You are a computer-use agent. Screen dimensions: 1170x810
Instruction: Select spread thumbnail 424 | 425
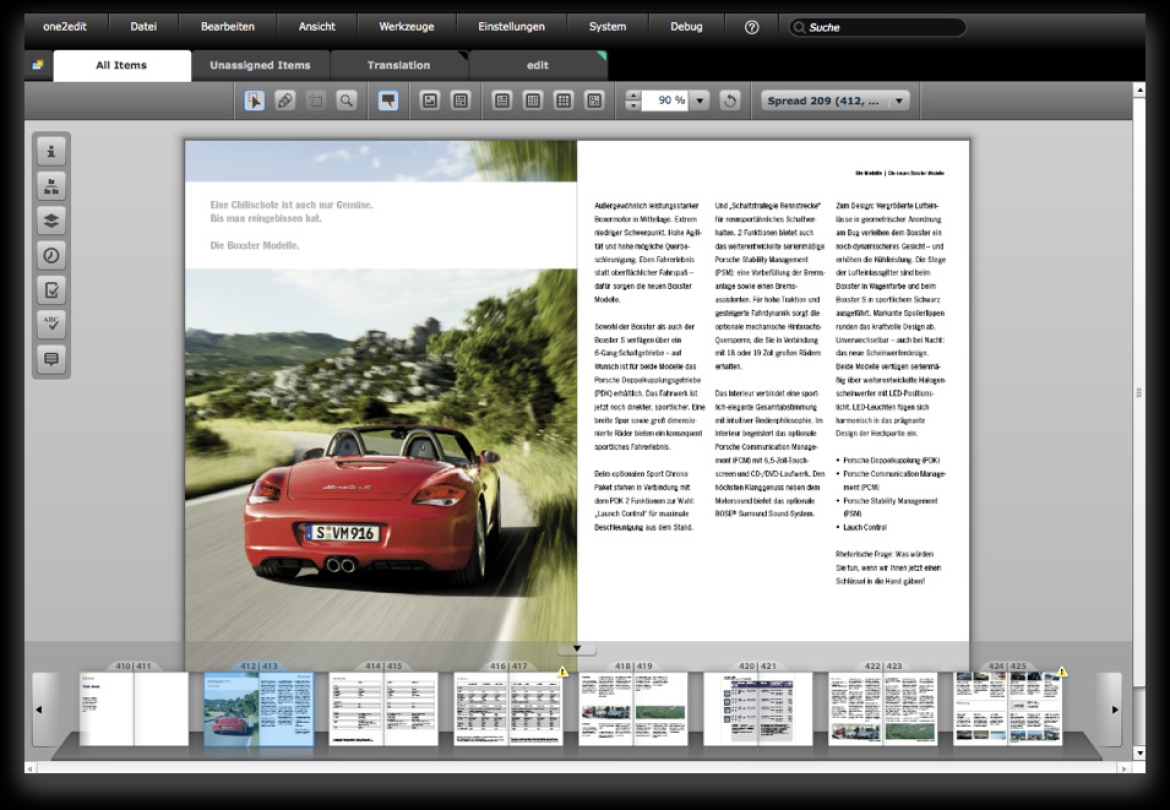tap(1007, 709)
